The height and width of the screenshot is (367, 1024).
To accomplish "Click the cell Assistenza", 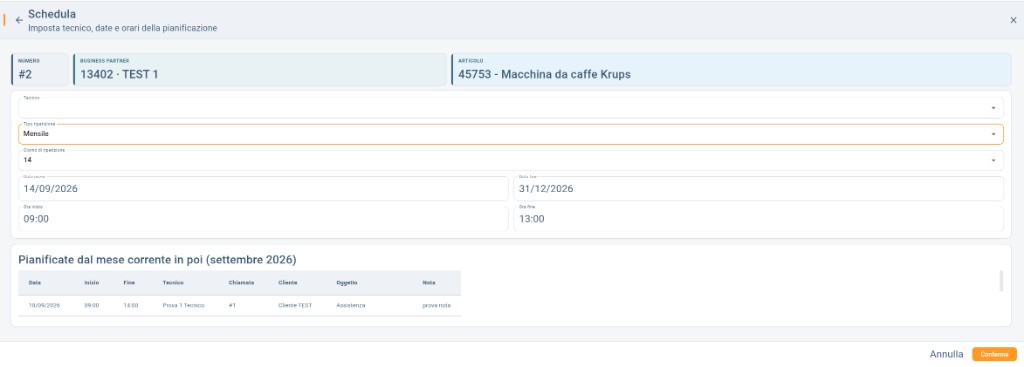I will [x=351, y=306].
